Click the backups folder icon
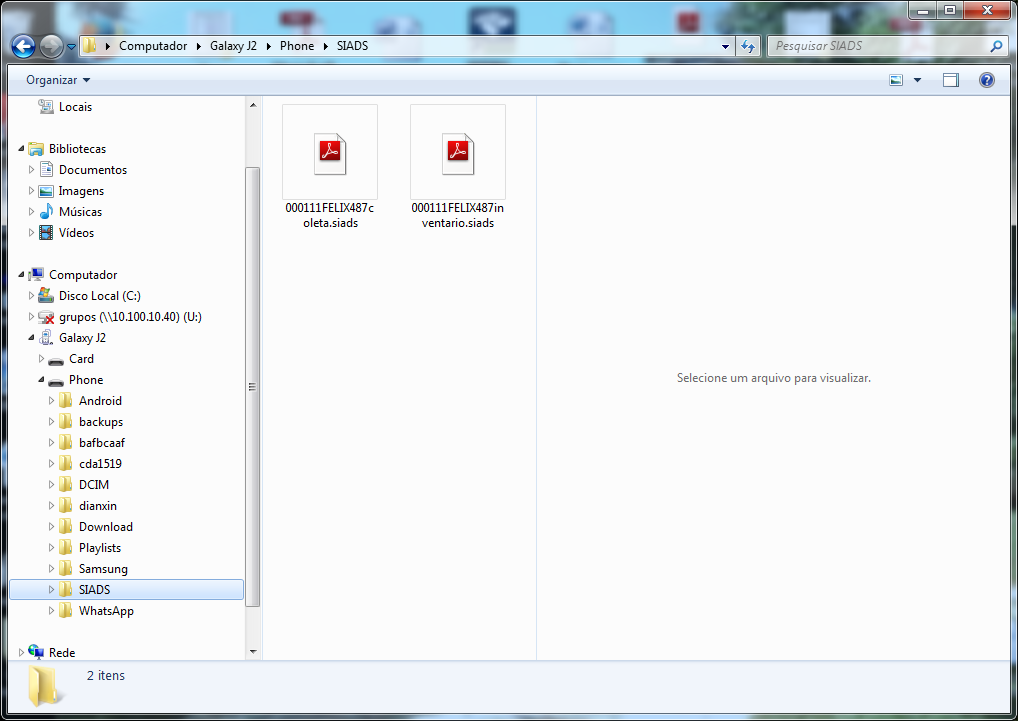The image size is (1024, 721). click(x=66, y=421)
